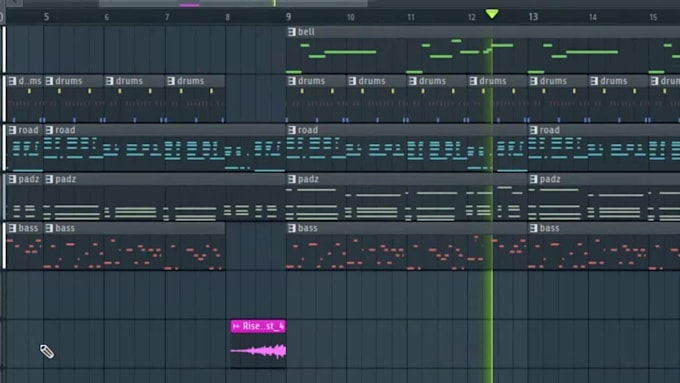Open road clip menu icon at bar 9
The width and height of the screenshot is (680, 383).
tap(291, 130)
